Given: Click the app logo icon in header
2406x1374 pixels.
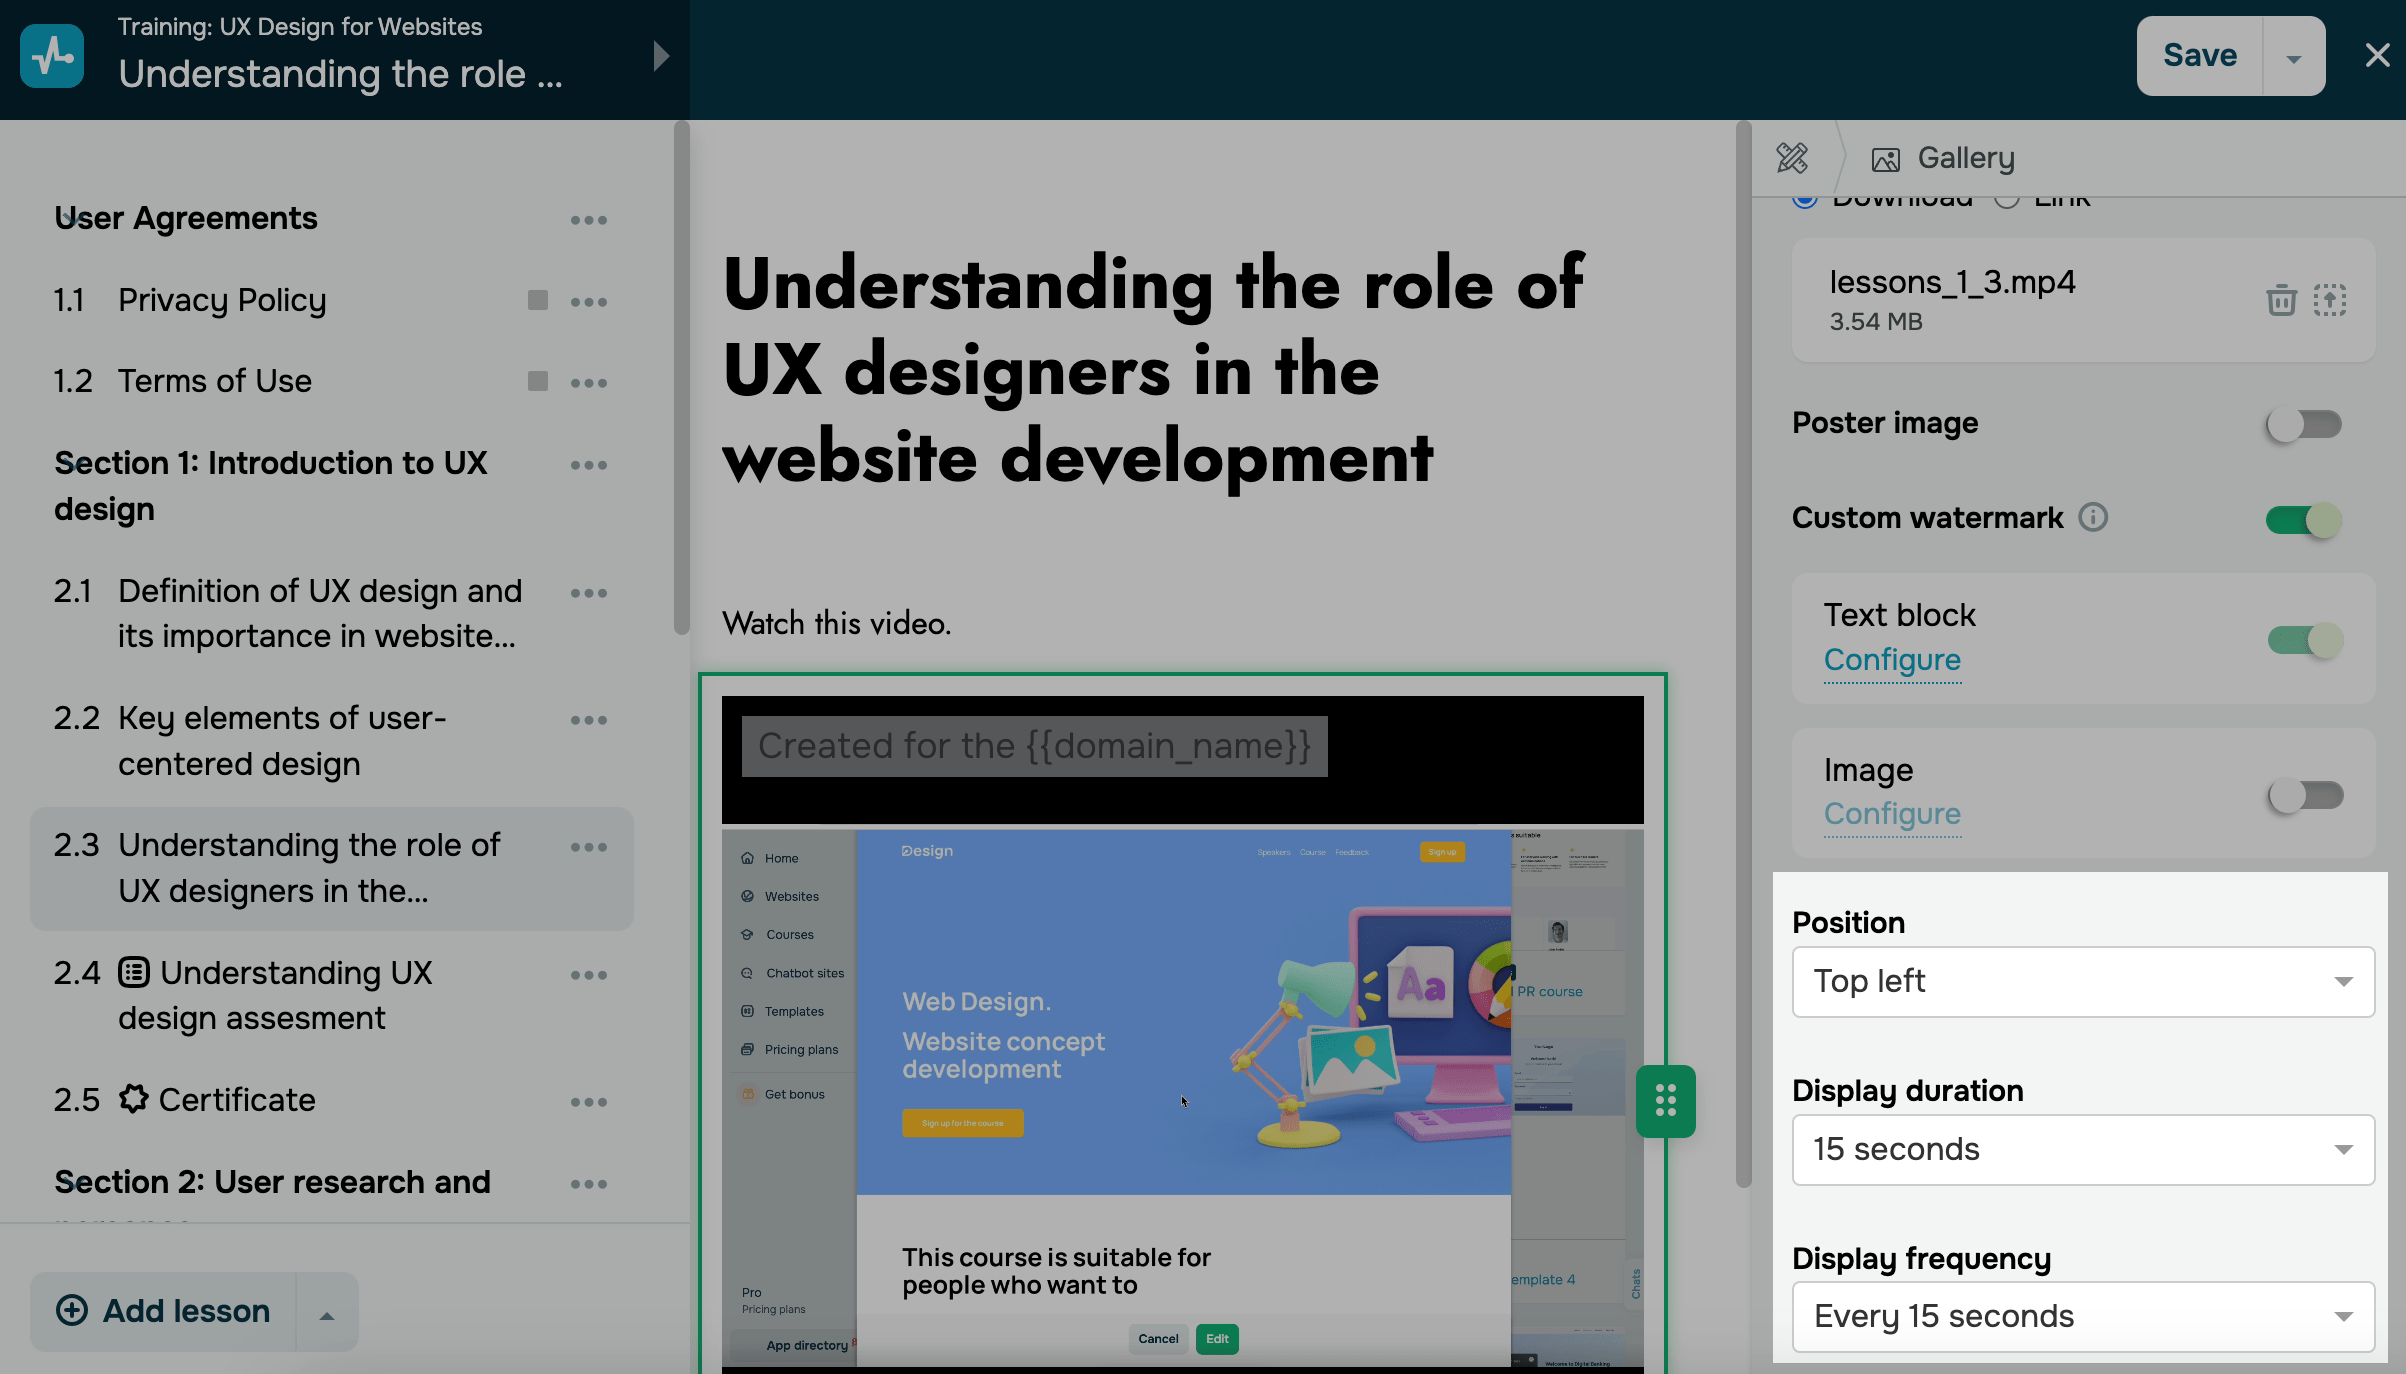Looking at the screenshot, I should 52,56.
